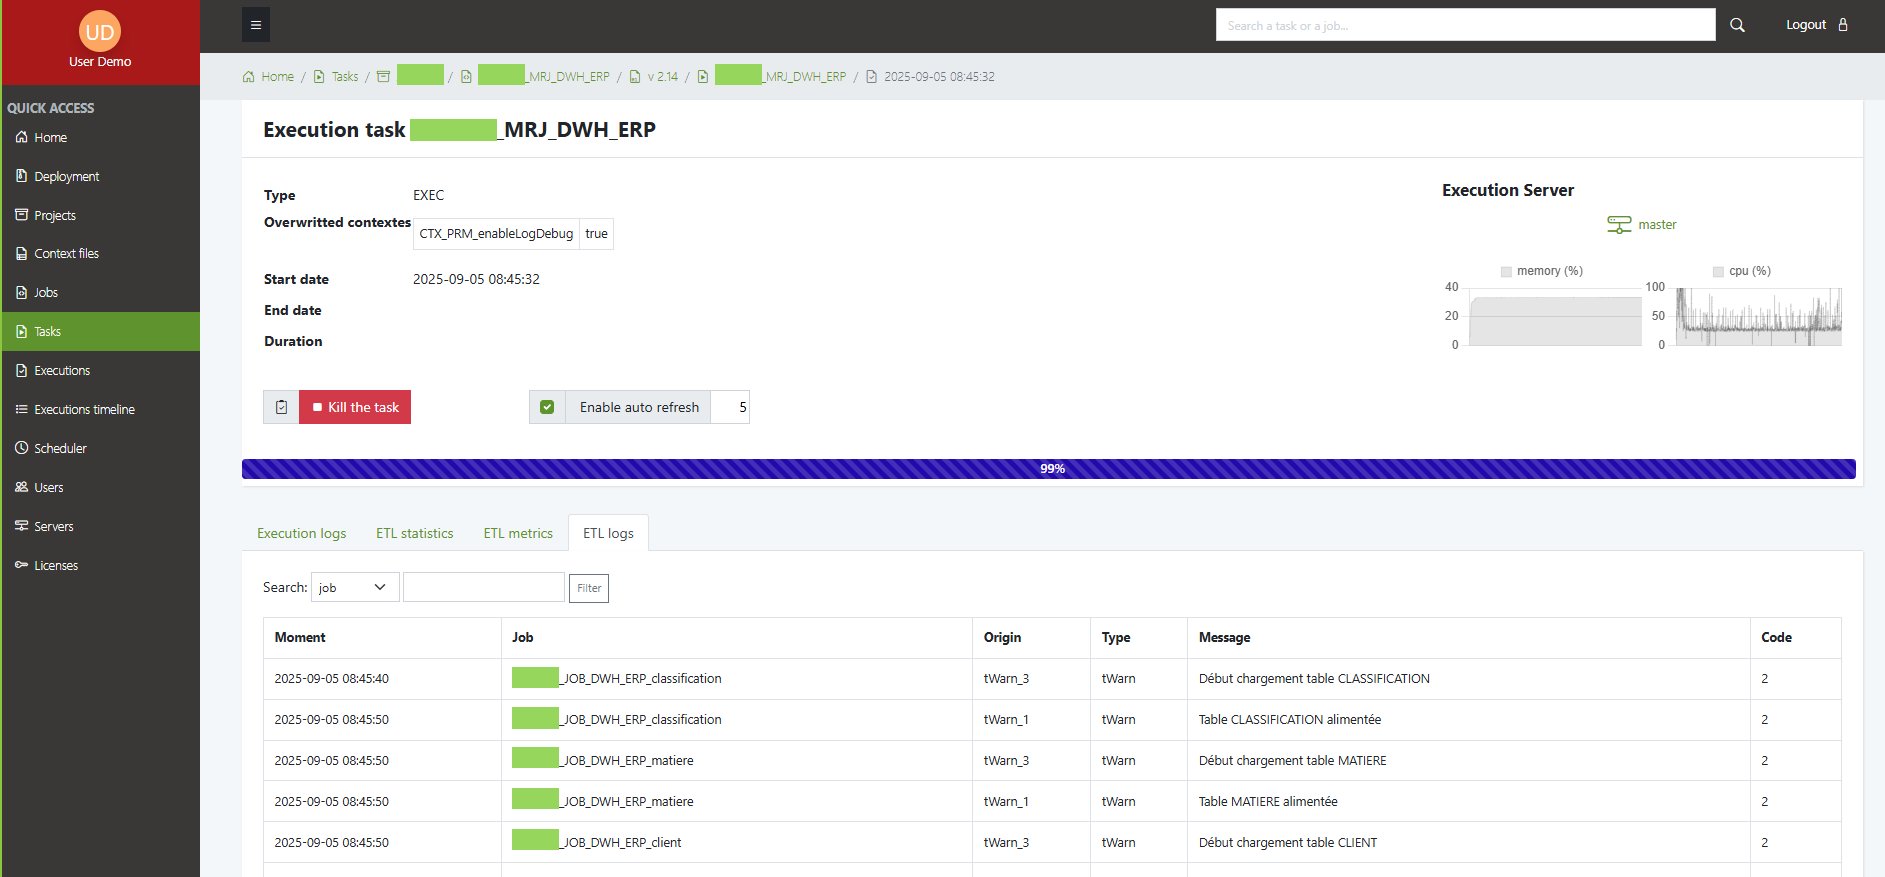1885x877 pixels.
Task: Click the Executions timeline list icon
Action: click(21, 410)
